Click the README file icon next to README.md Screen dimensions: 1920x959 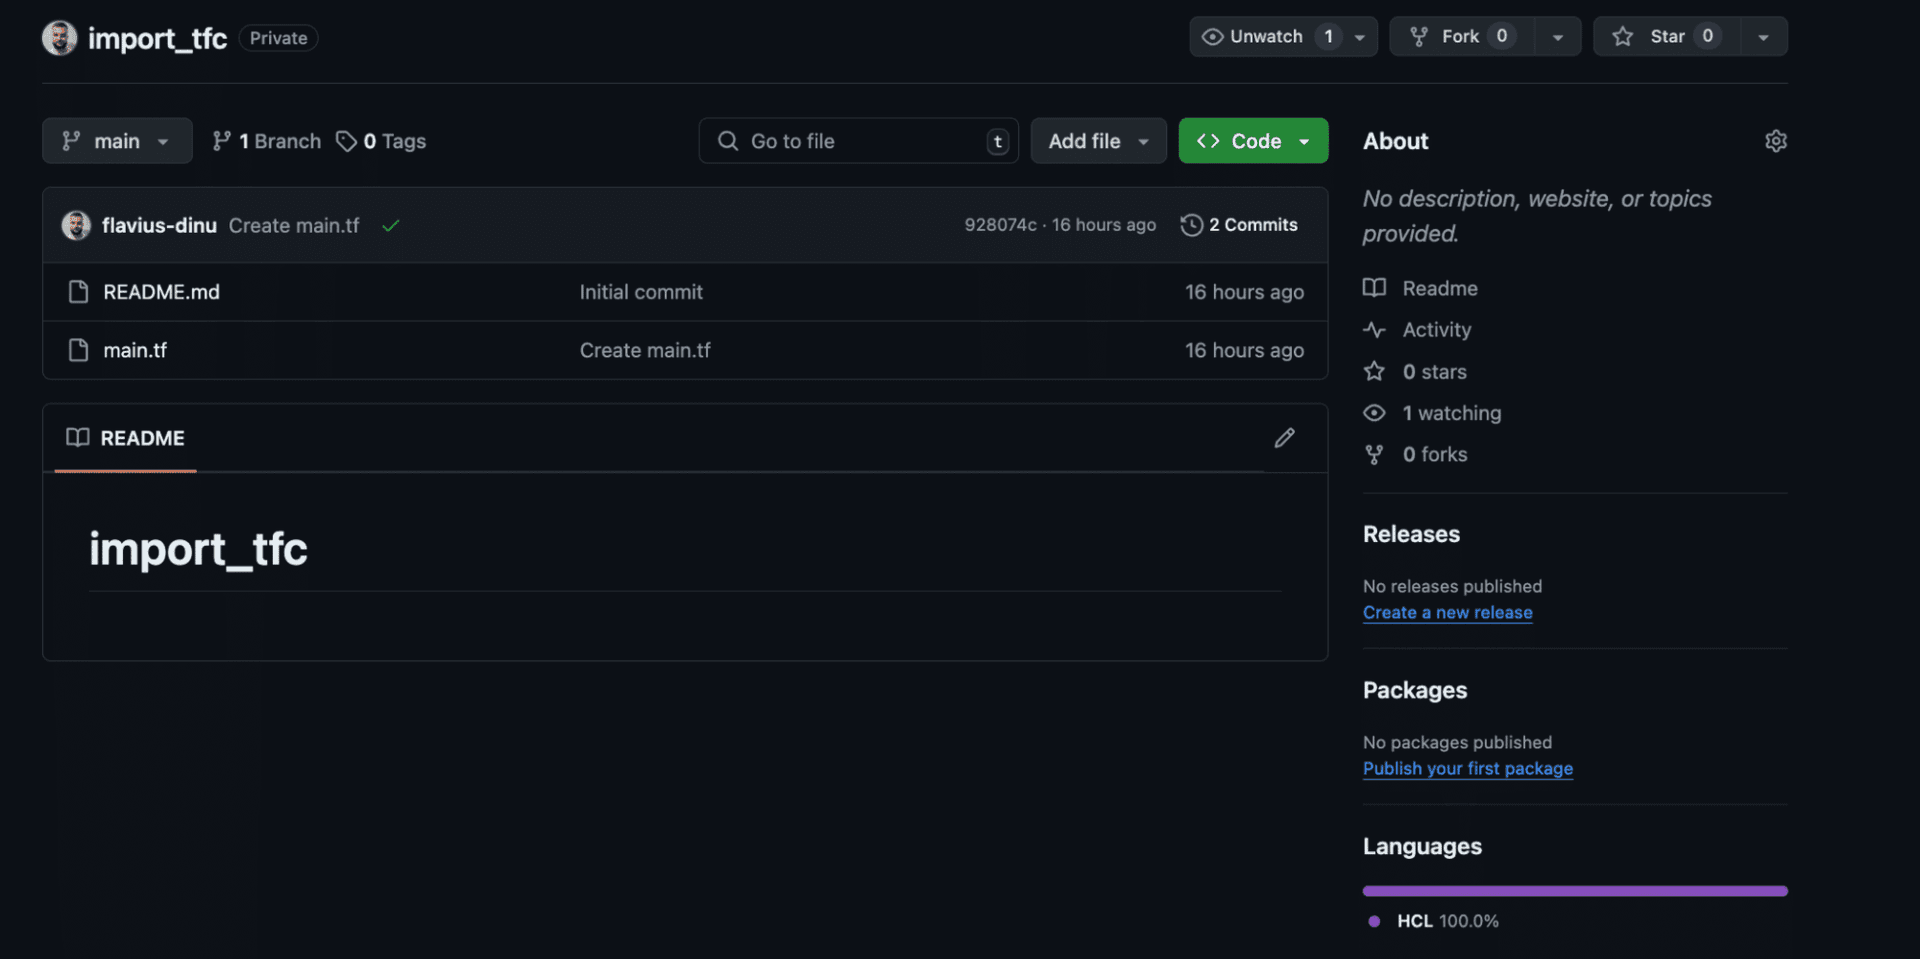click(79, 292)
